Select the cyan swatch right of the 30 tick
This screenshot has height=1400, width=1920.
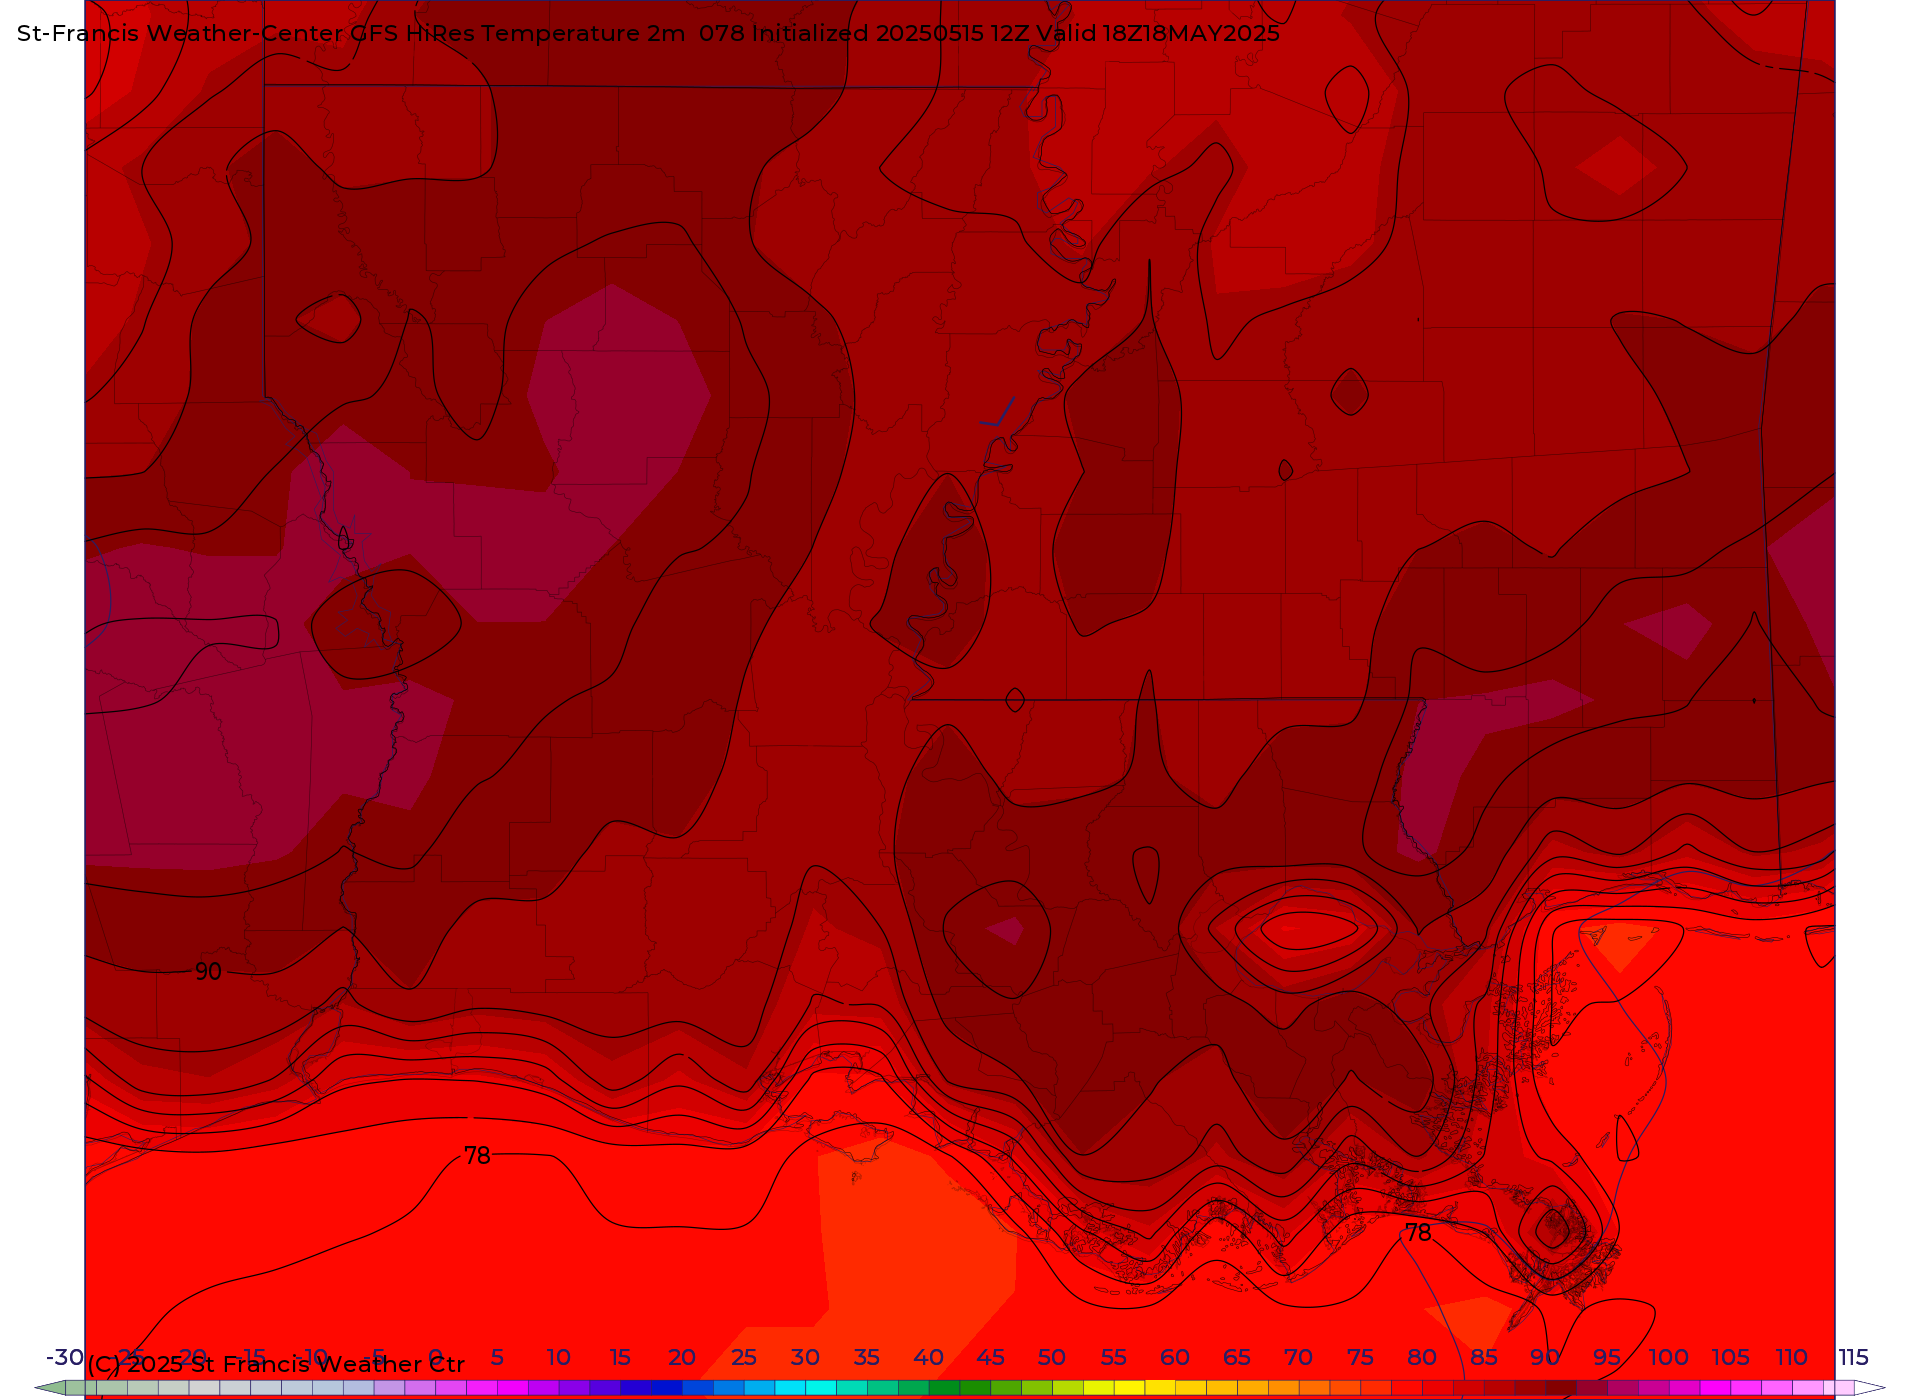click(820, 1388)
